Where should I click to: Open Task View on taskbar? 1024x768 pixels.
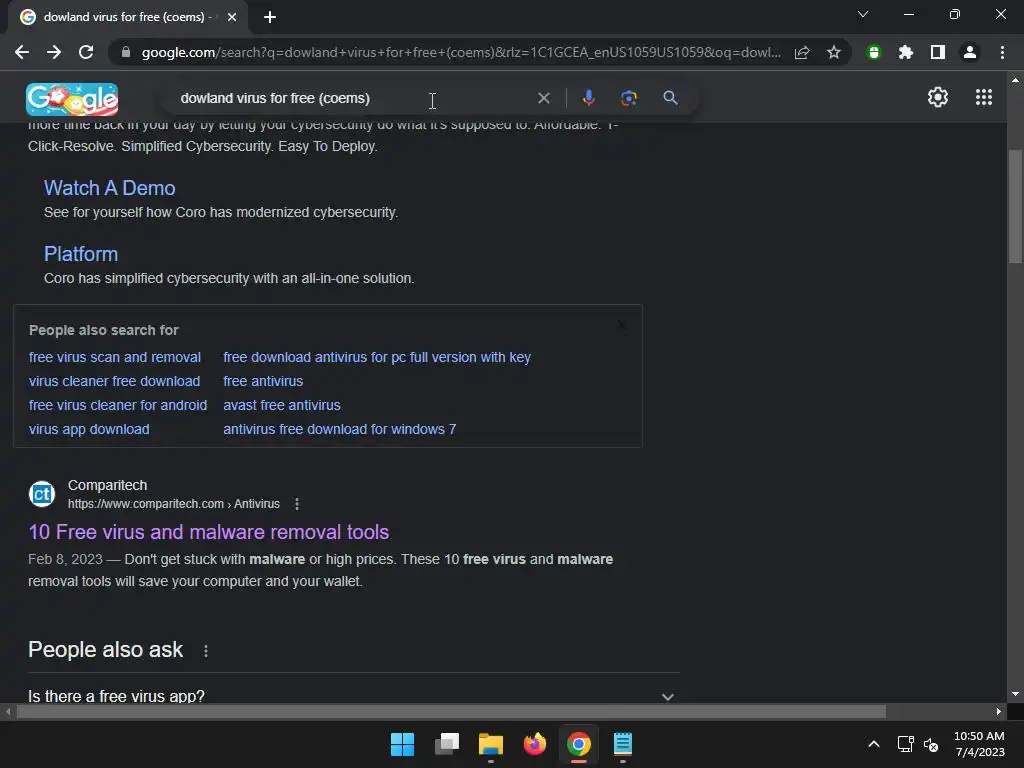point(447,744)
